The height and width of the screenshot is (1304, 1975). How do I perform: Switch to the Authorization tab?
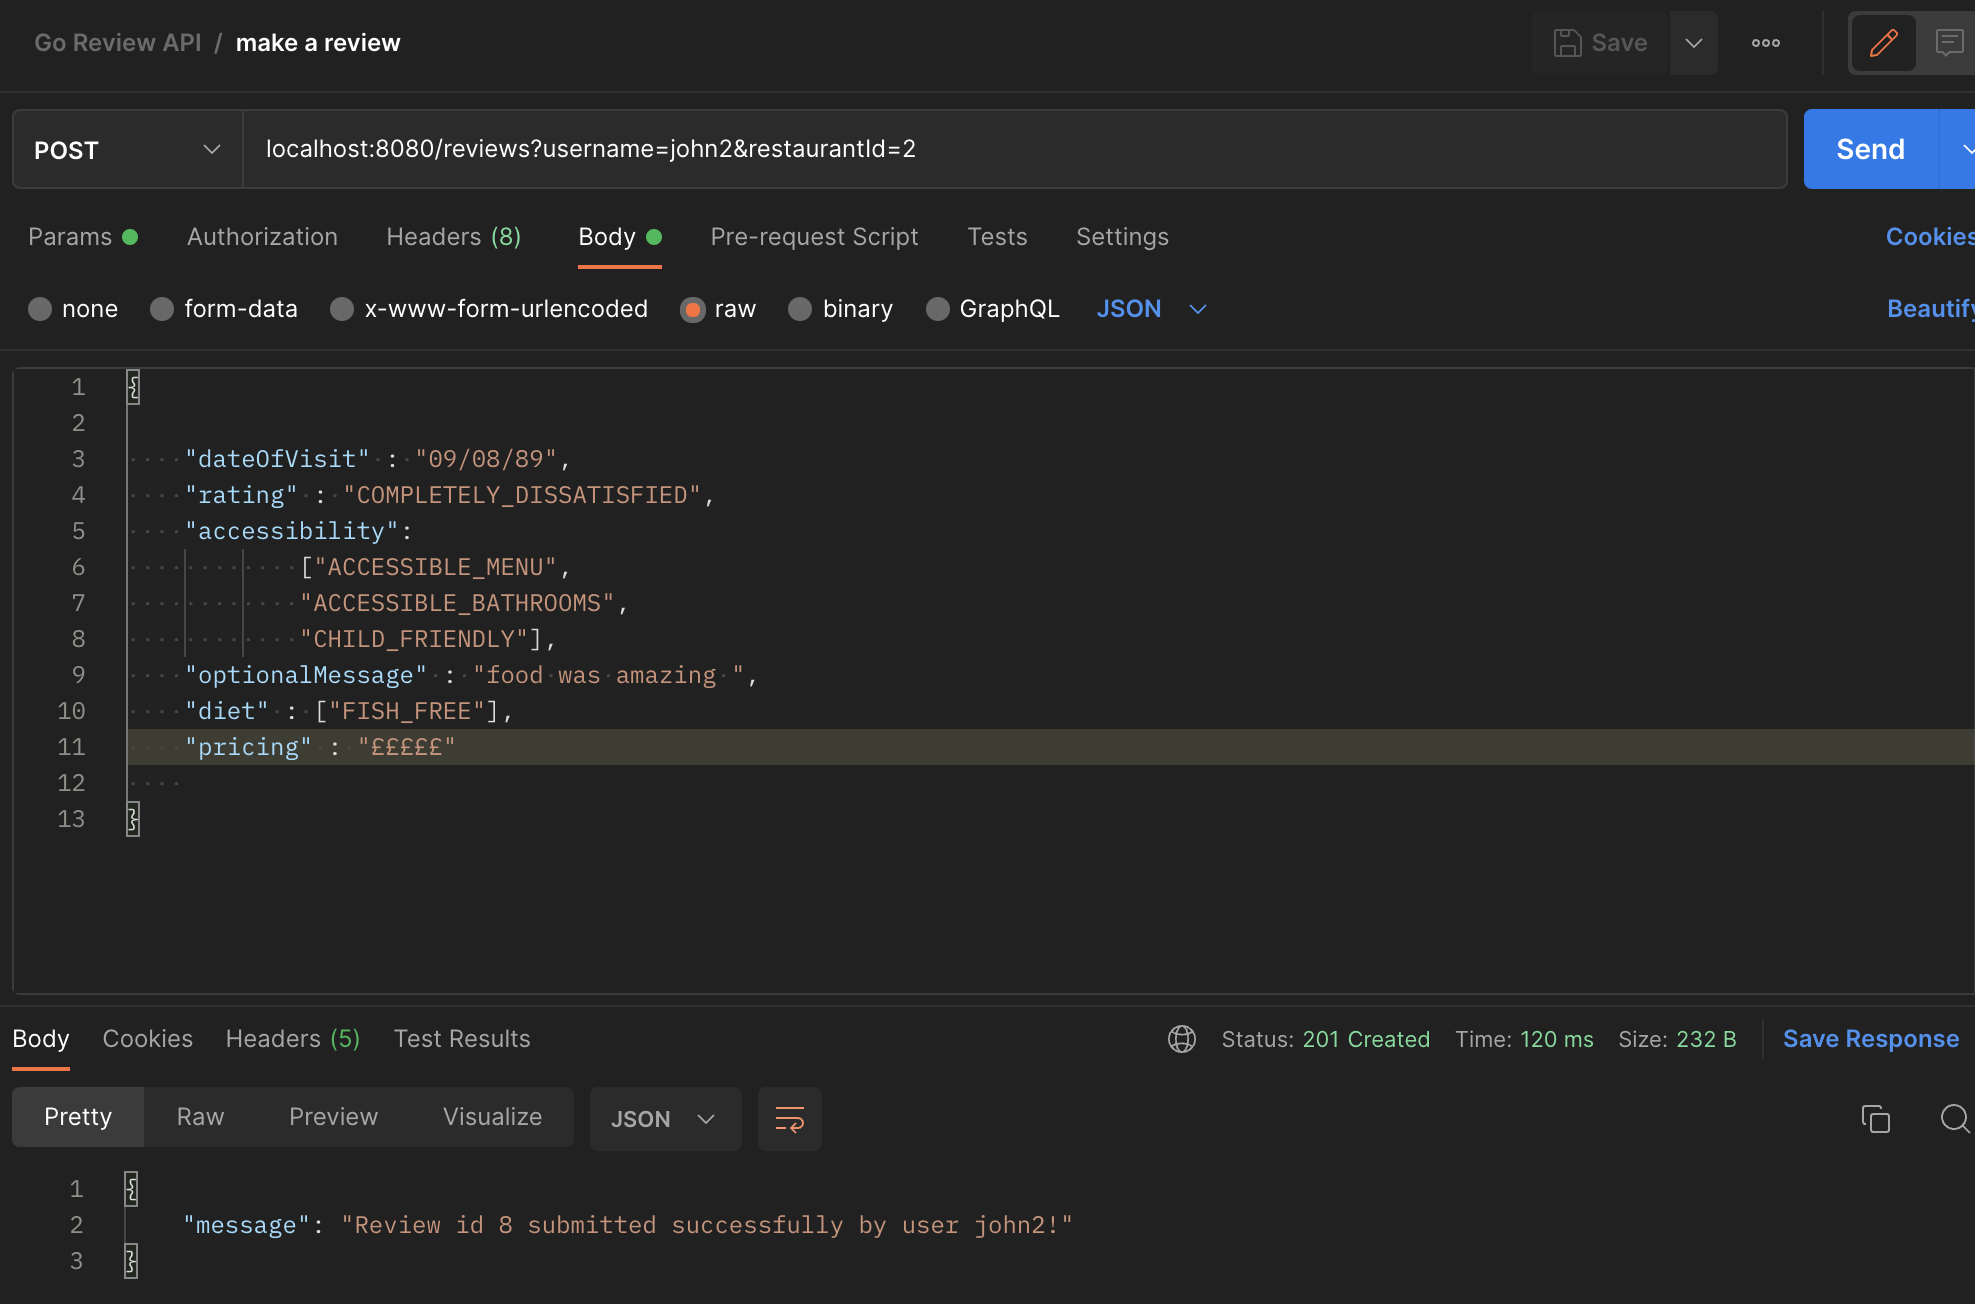click(x=262, y=237)
